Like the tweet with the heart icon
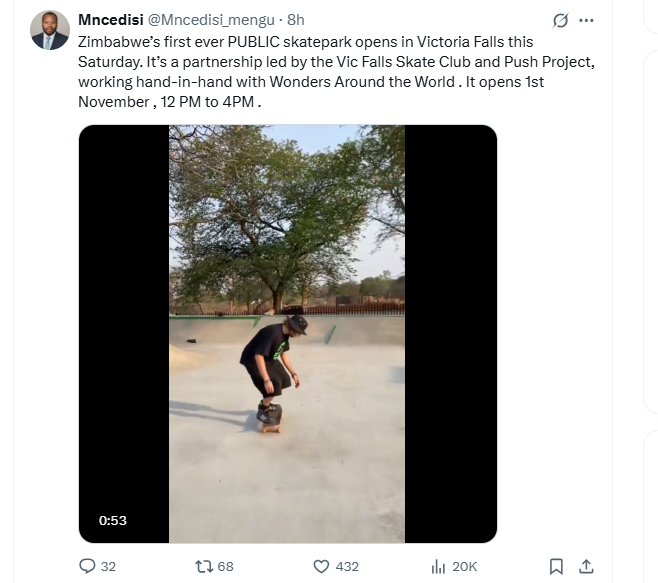 321,566
